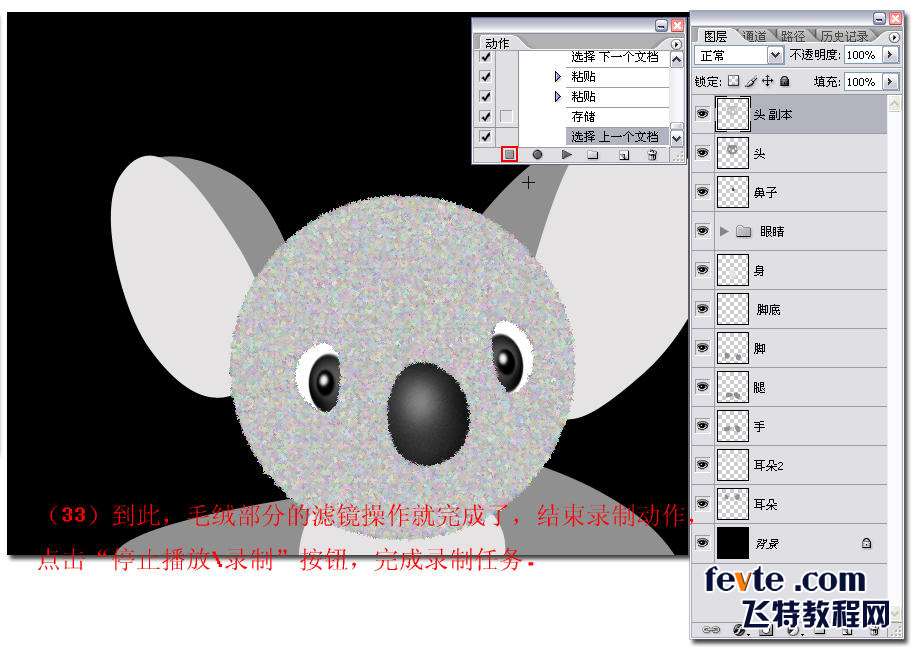Screen dimensions: 916x652
Task: Open the 正常 blend mode dropdown
Action: [x=775, y=56]
